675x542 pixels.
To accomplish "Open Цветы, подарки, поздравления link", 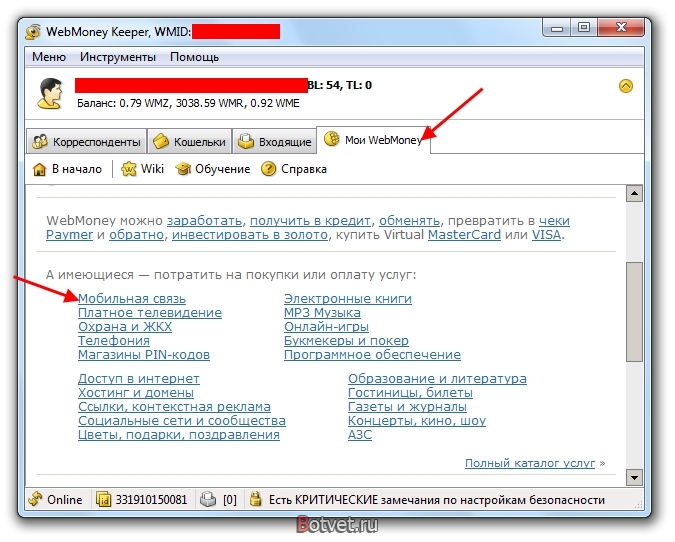I will coord(179,435).
